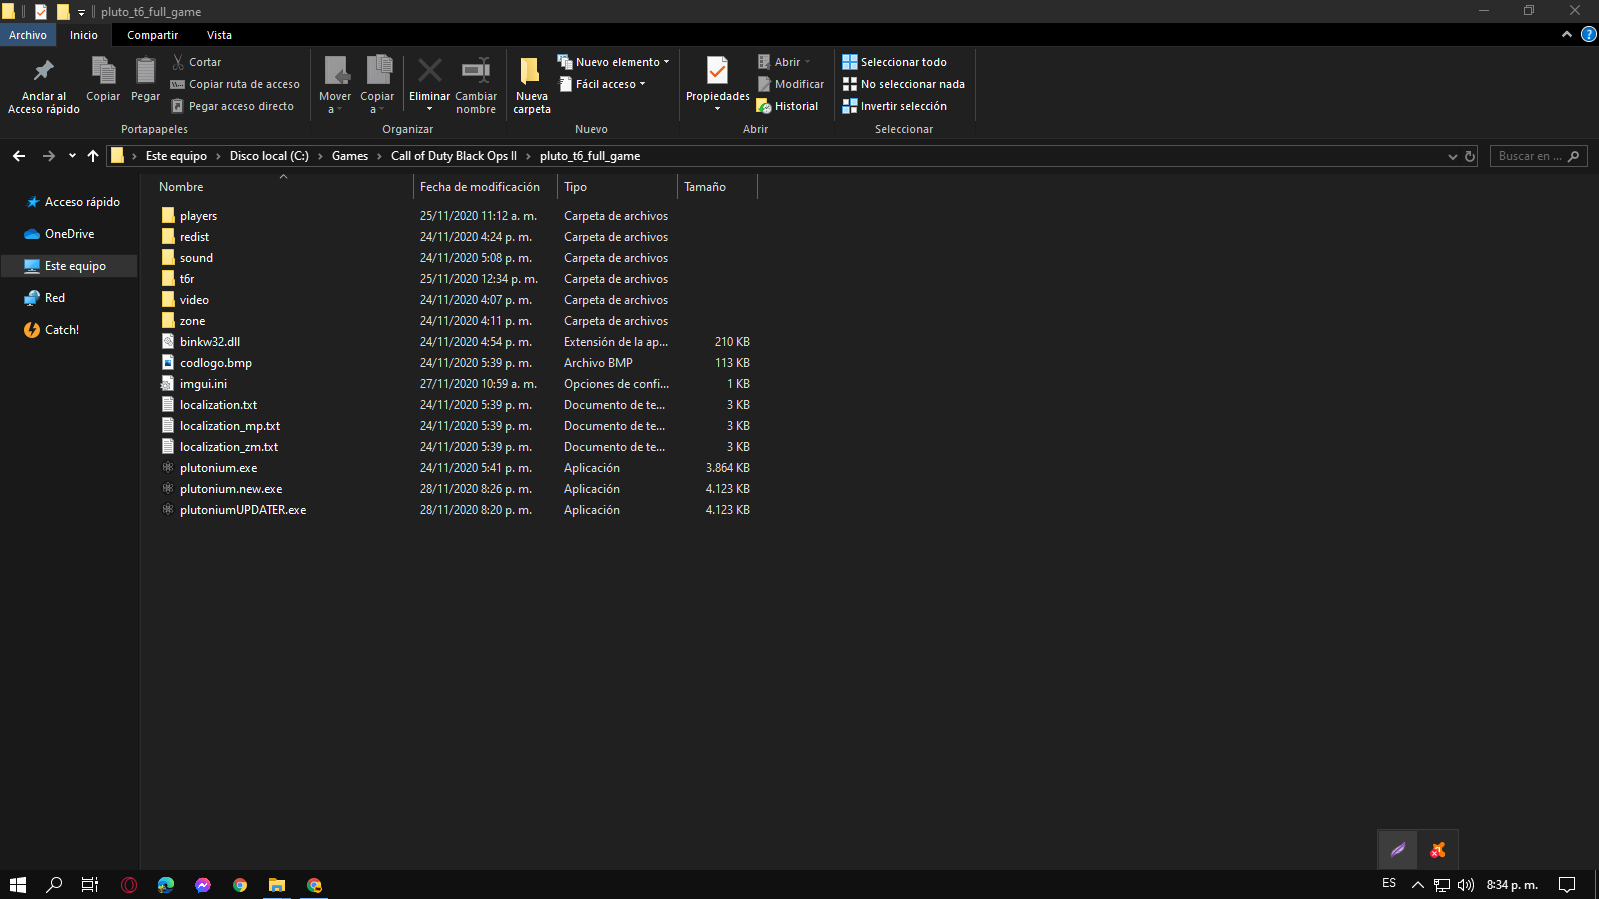Image resolution: width=1599 pixels, height=899 pixels.
Task: Go back with the left arrow
Action: coord(19,156)
